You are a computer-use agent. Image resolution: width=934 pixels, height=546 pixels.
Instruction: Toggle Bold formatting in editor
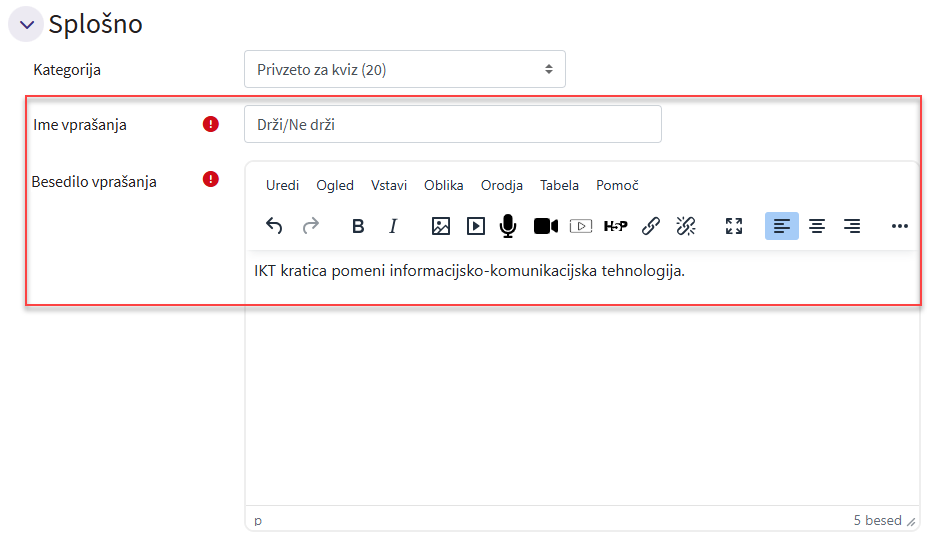tap(358, 226)
